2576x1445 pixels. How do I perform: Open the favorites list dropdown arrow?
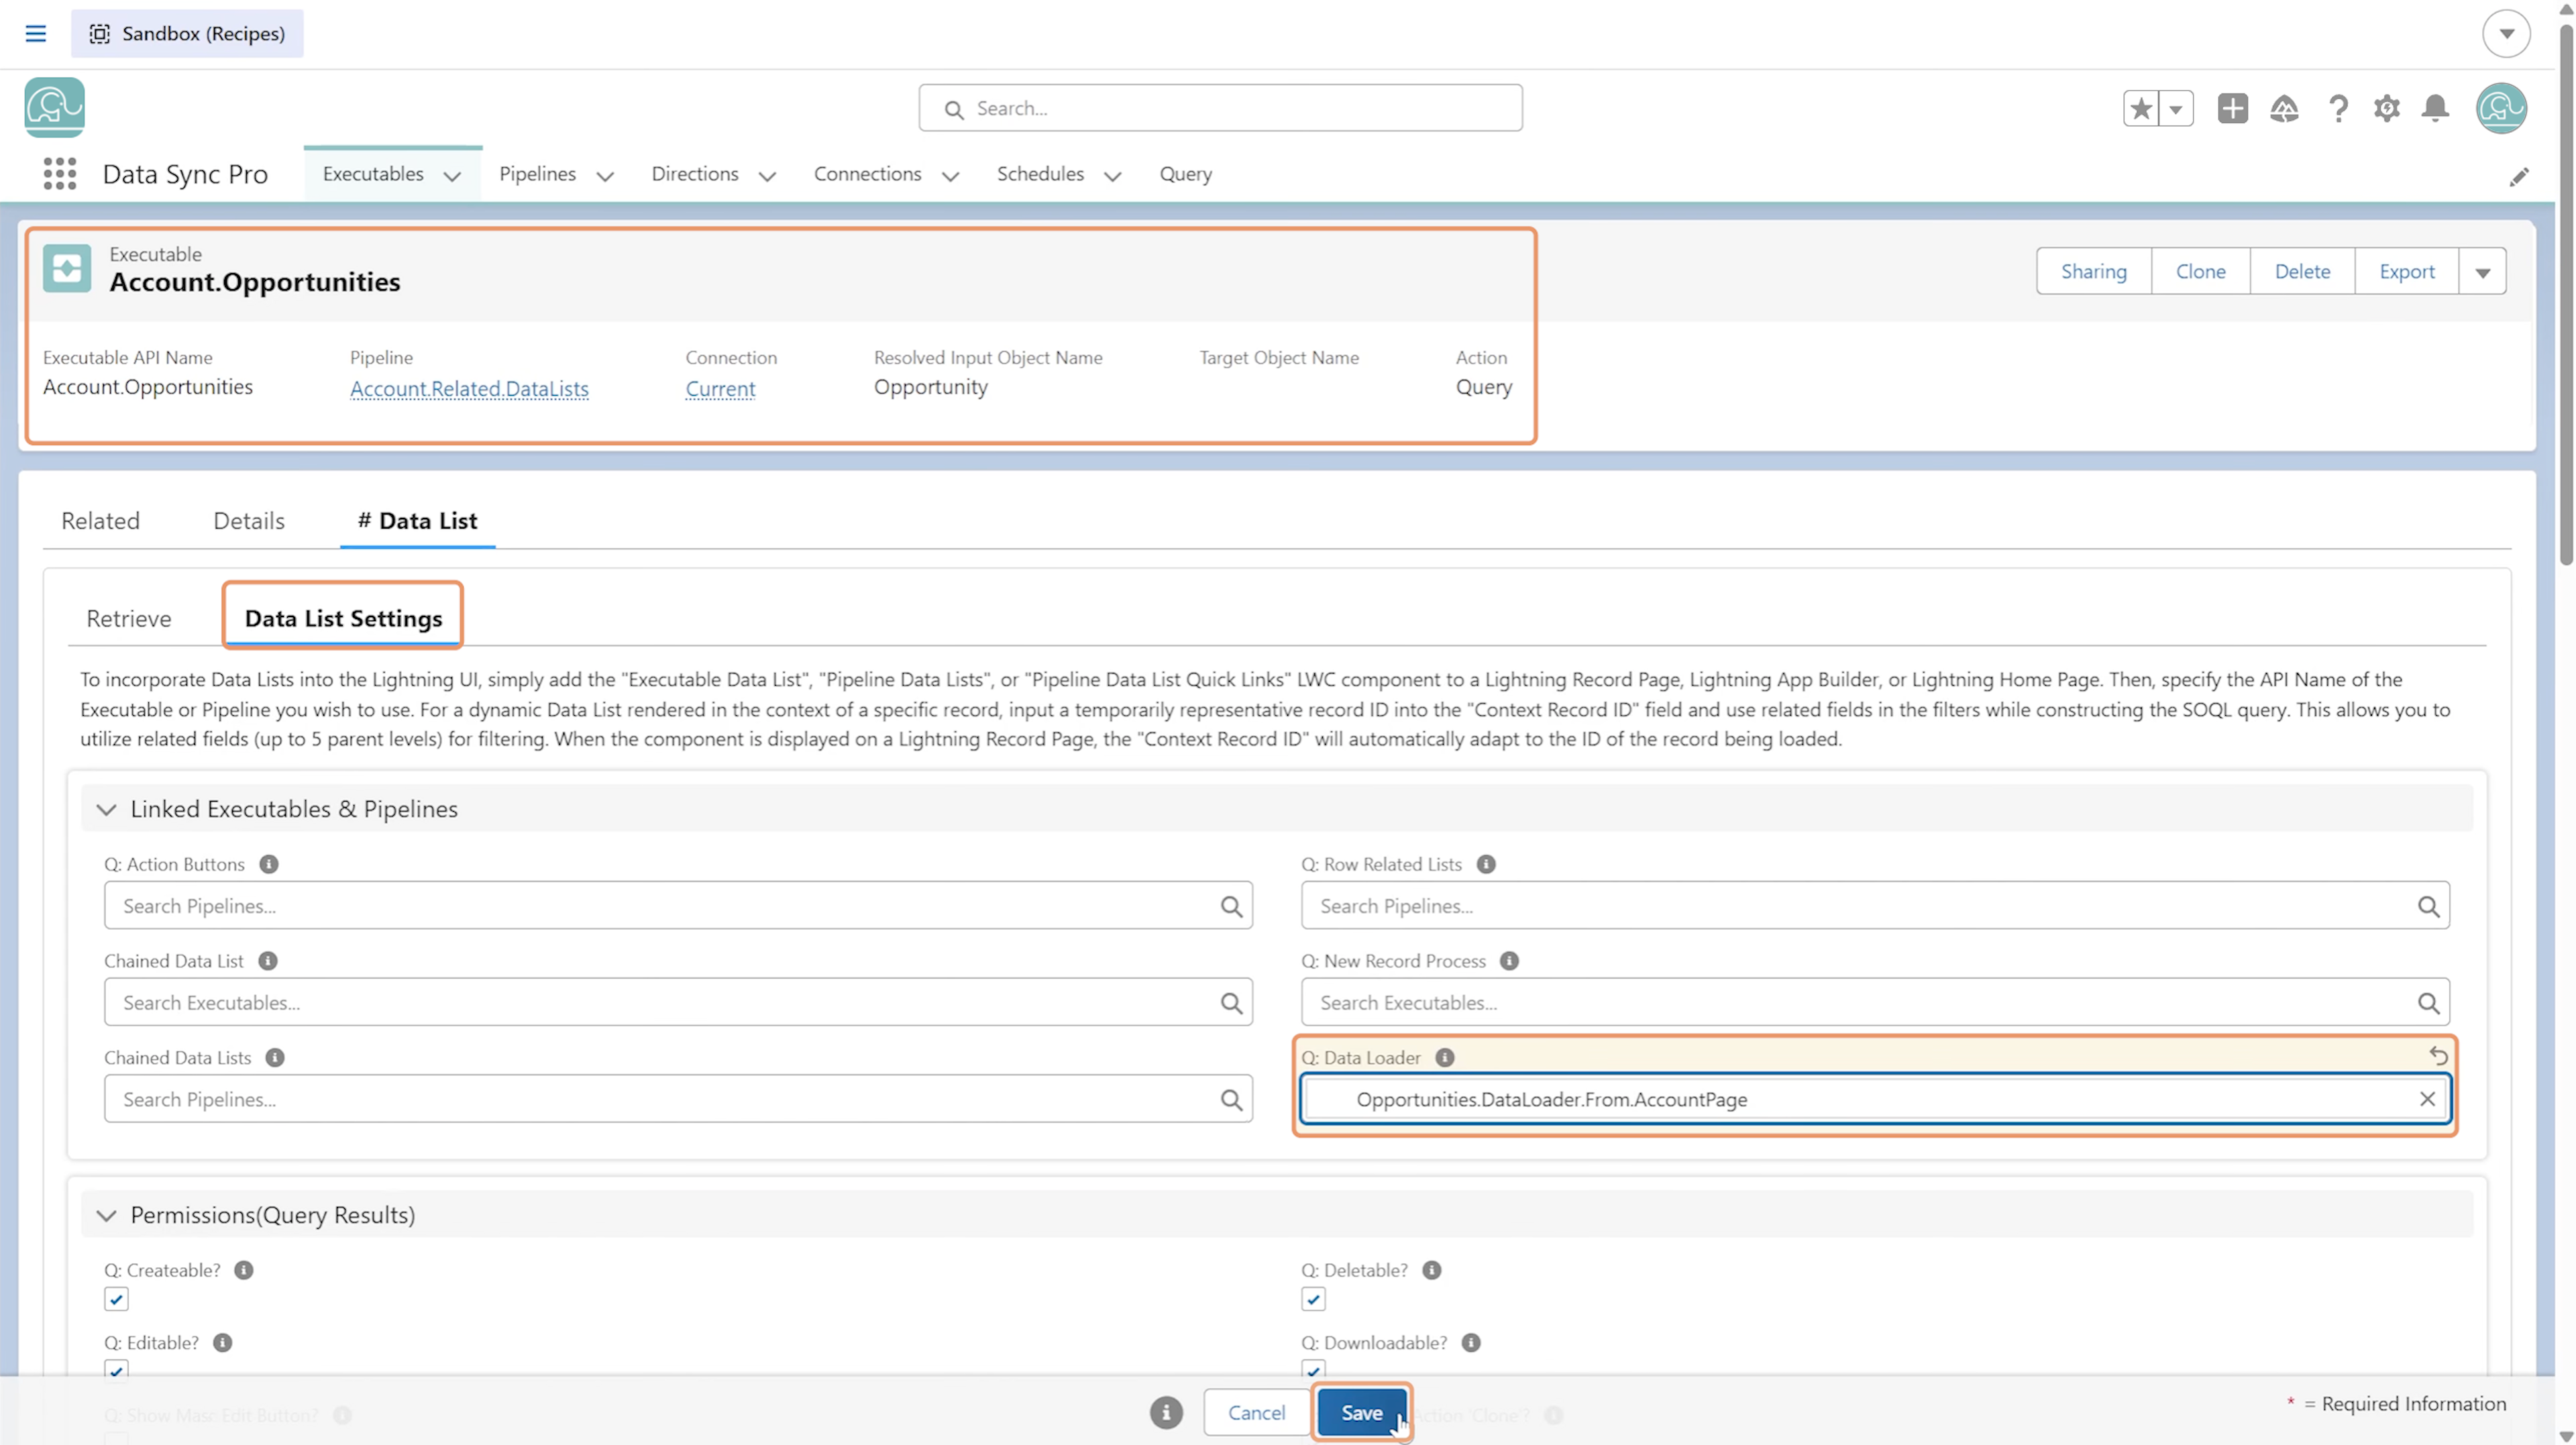pyautogui.click(x=2176, y=108)
